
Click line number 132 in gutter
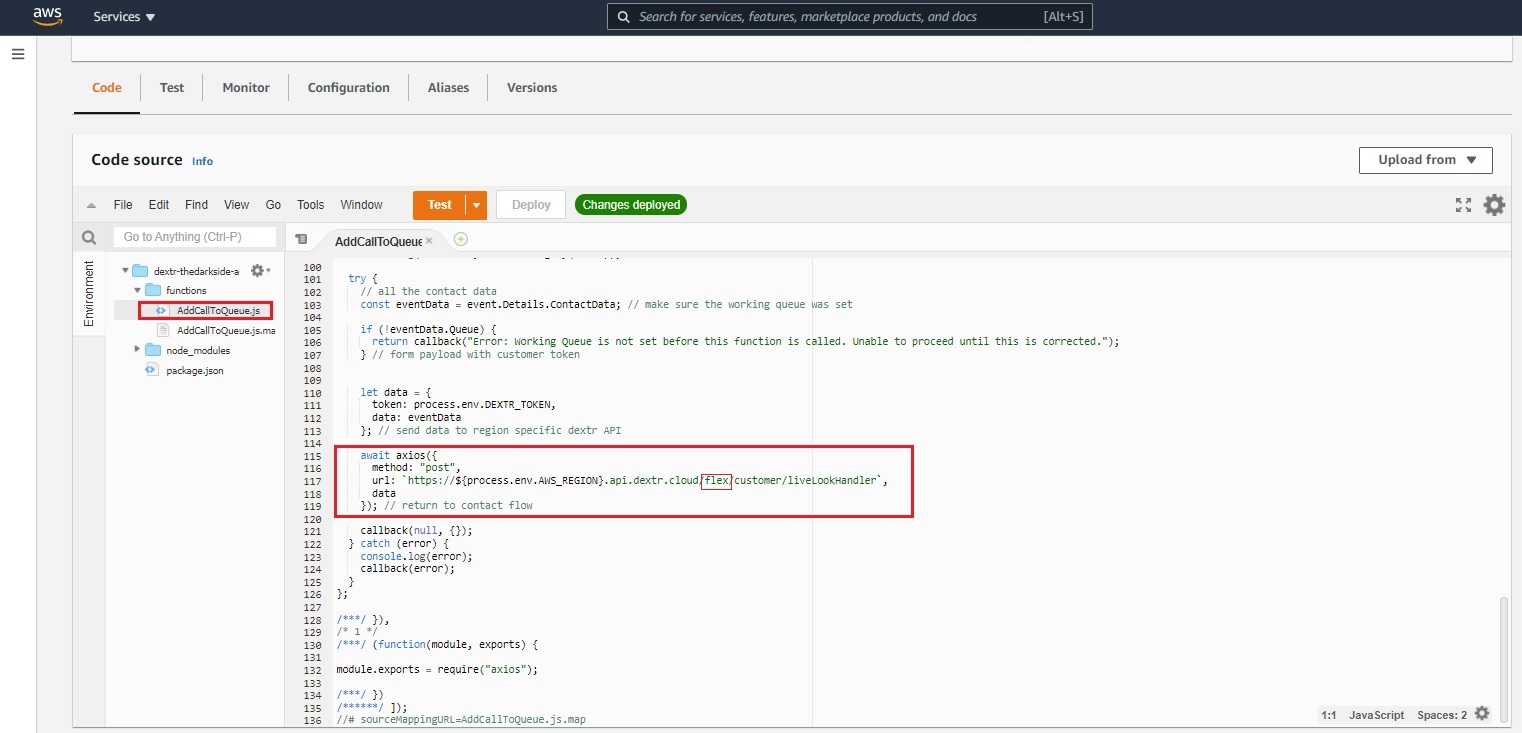pyautogui.click(x=312, y=669)
